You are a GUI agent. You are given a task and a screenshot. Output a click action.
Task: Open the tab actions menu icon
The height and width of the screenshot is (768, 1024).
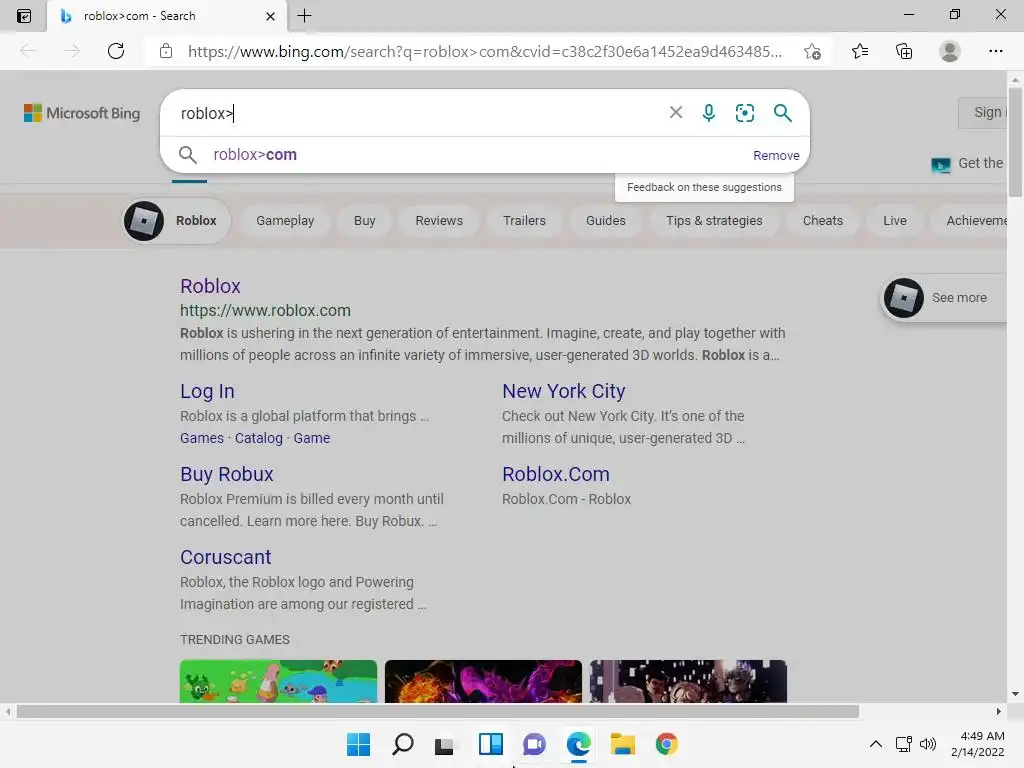pyautogui.click(x=24, y=16)
